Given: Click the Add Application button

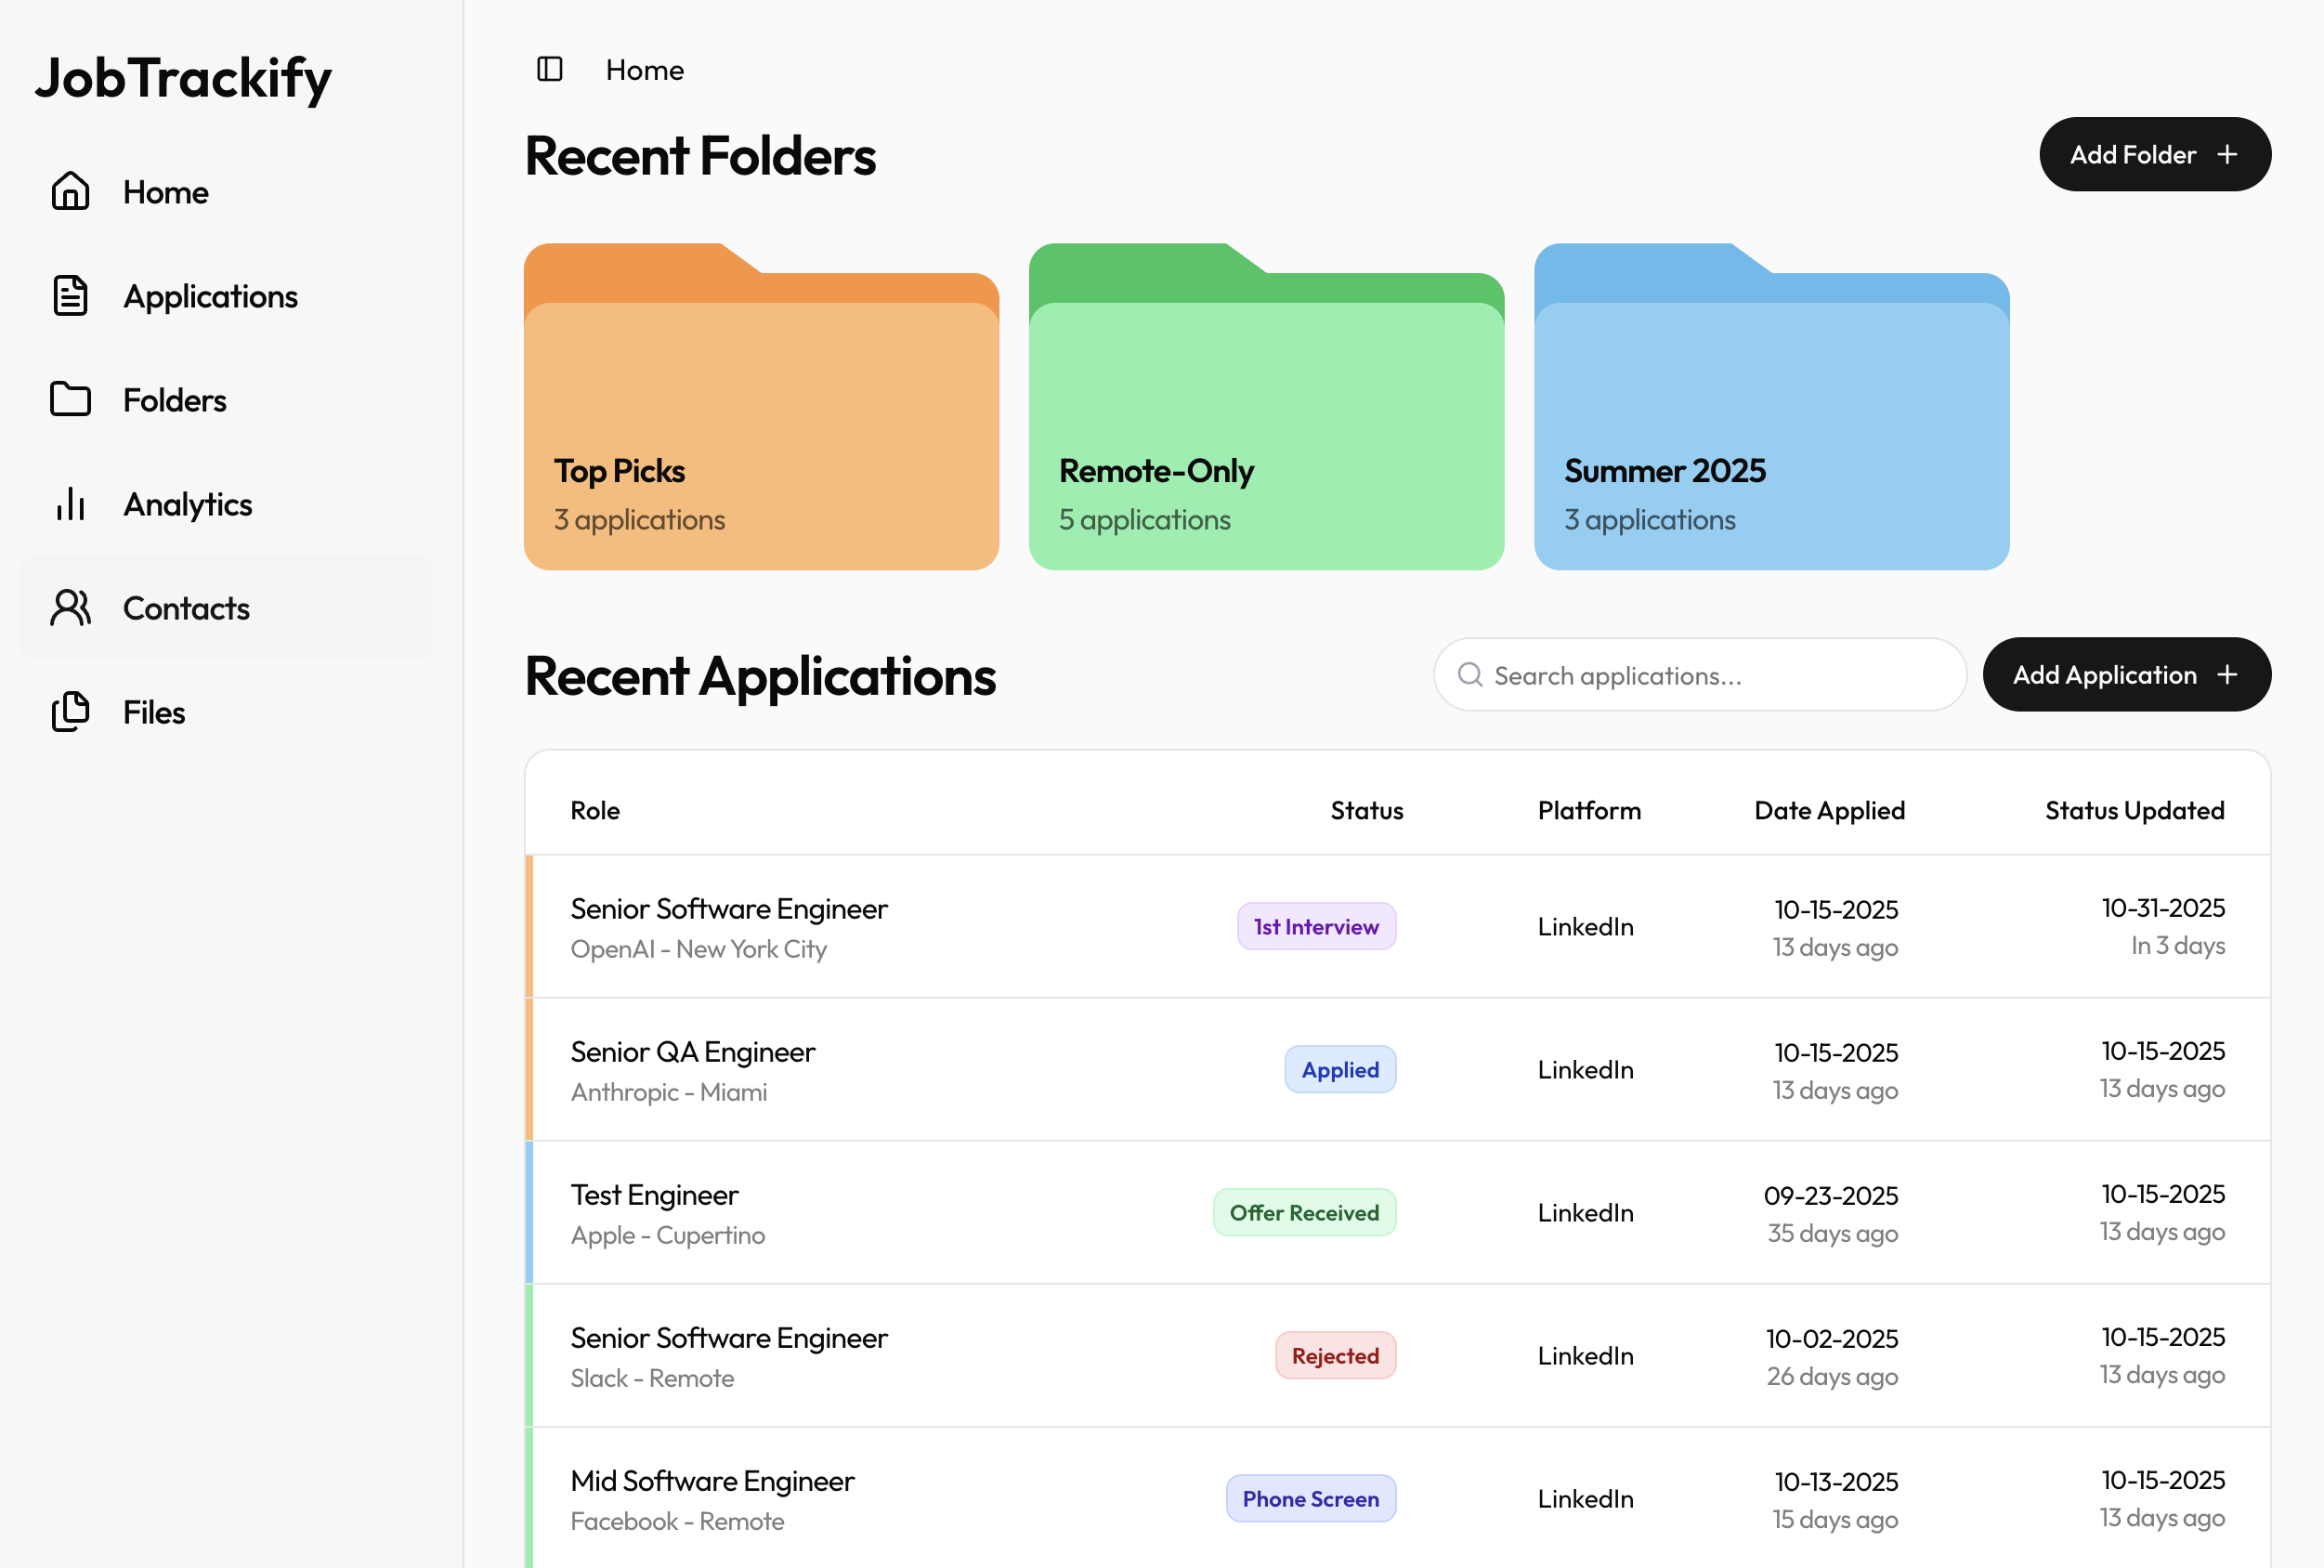Looking at the screenshot, I should pos(2127,675).
